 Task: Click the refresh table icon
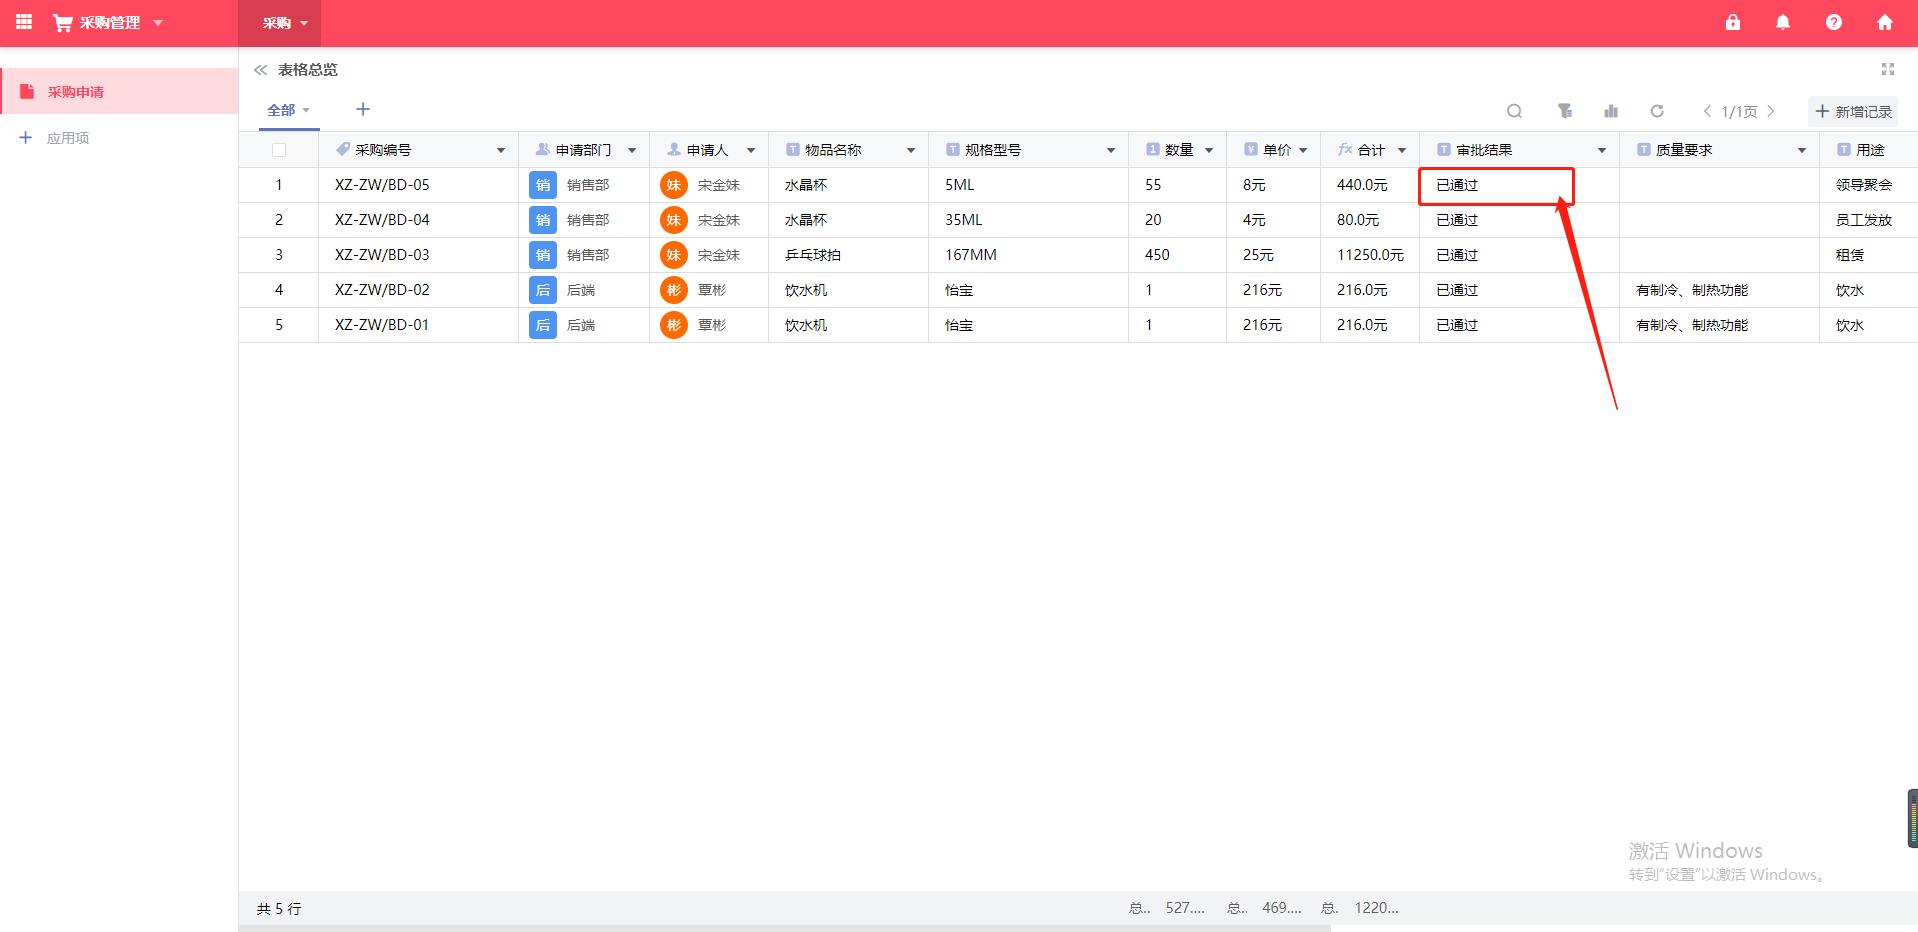pos(1657,111)
